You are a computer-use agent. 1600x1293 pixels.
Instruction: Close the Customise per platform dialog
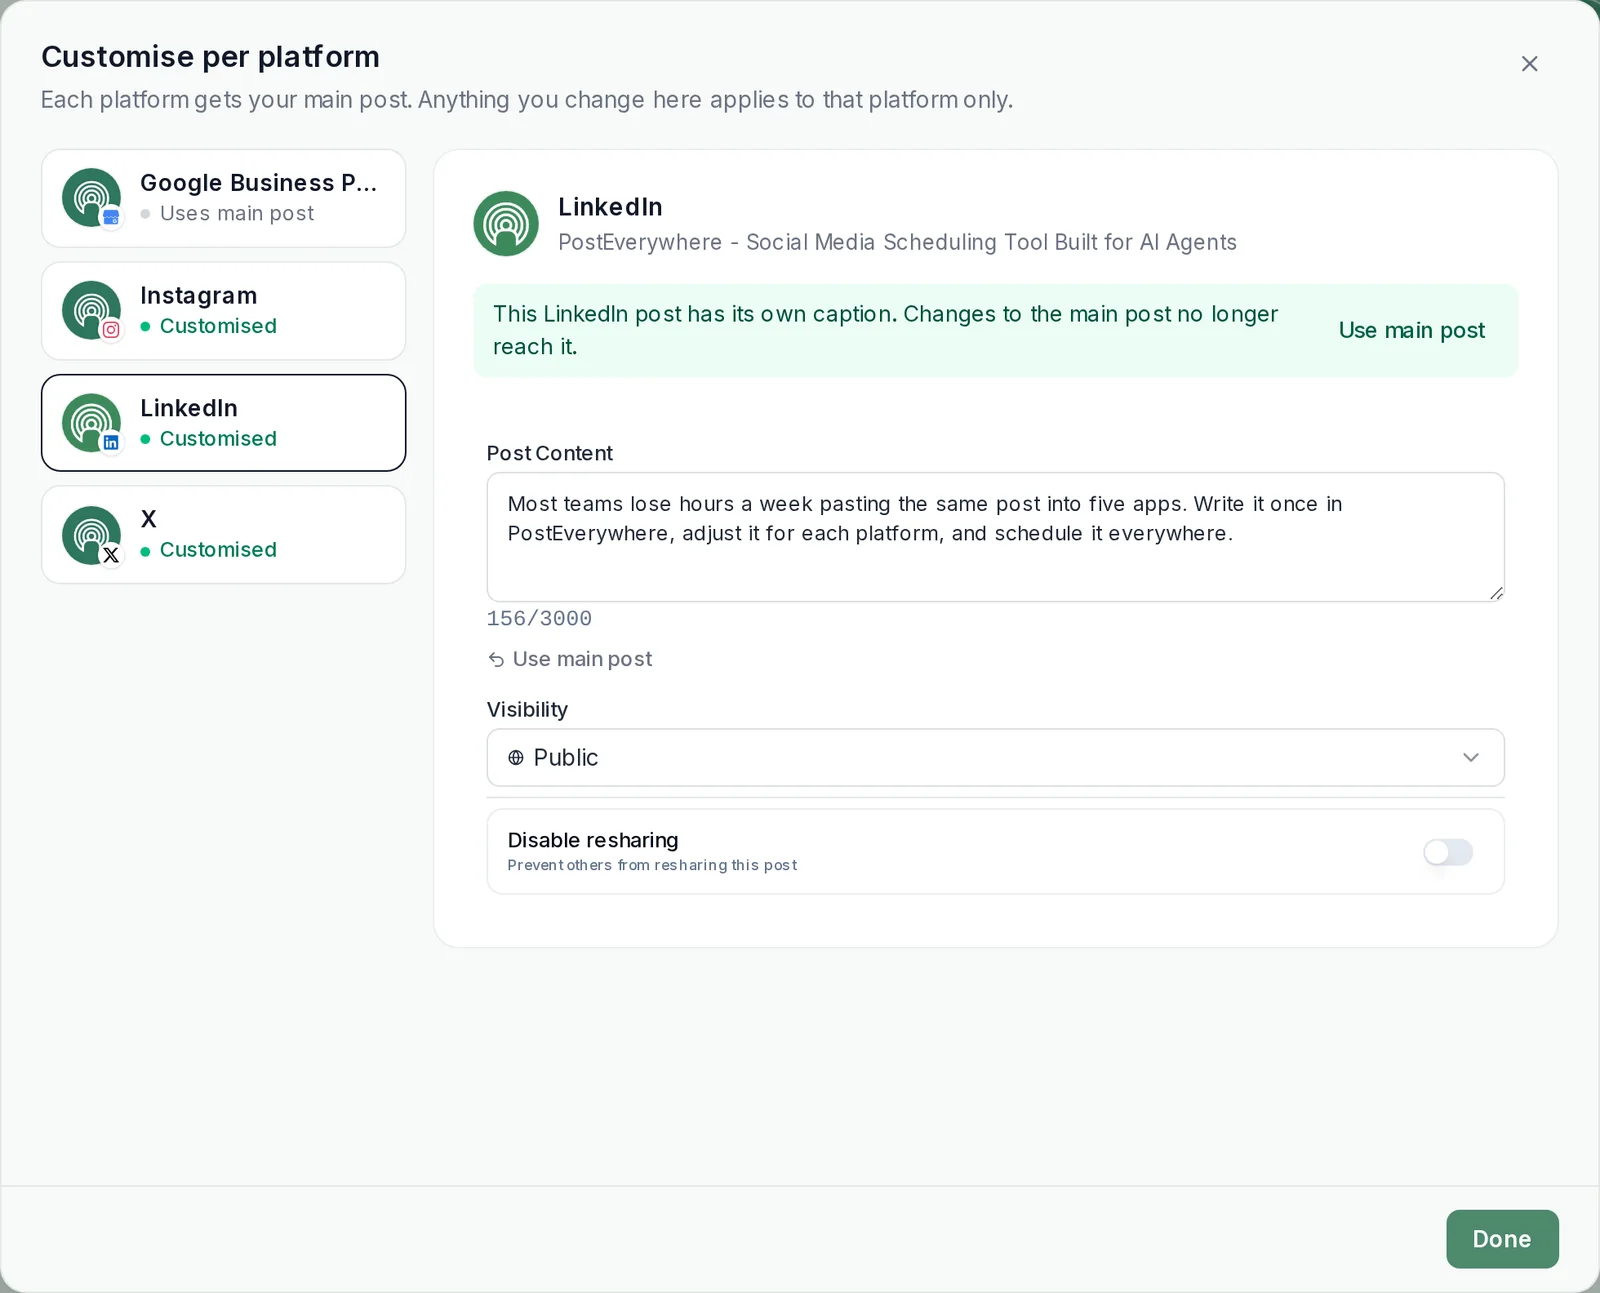(1529, 64)
